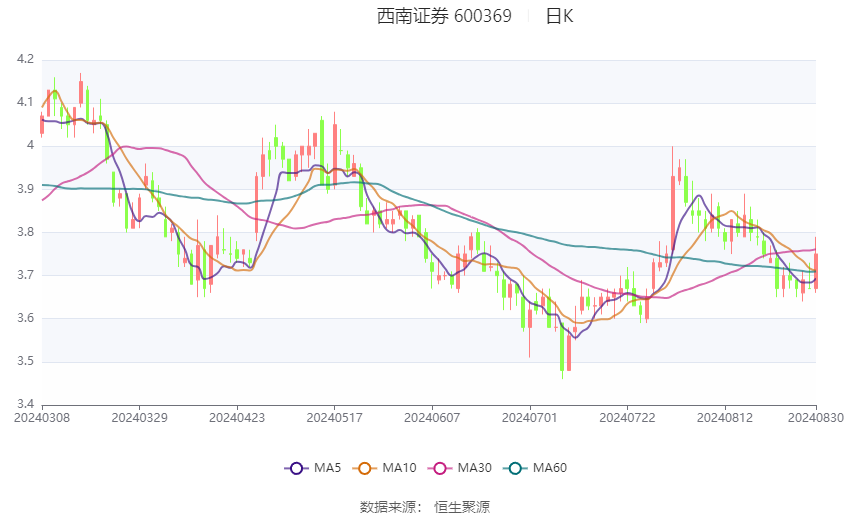Viewport: 850px width, 517px height.
Task: Hide the MA10 line via its label
Action: (400, 468)
